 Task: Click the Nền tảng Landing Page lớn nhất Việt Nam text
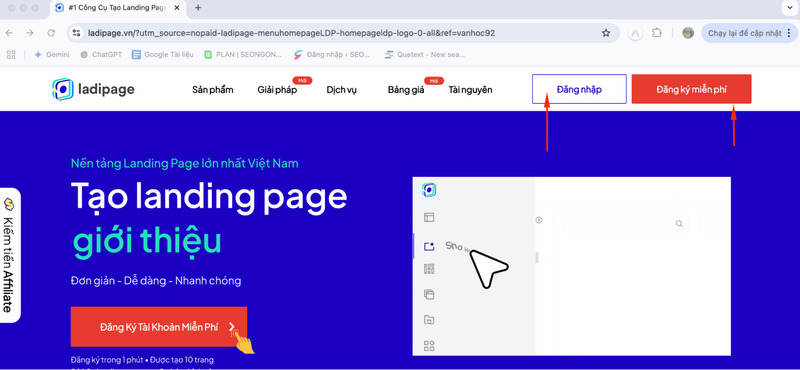coord(185,164)
